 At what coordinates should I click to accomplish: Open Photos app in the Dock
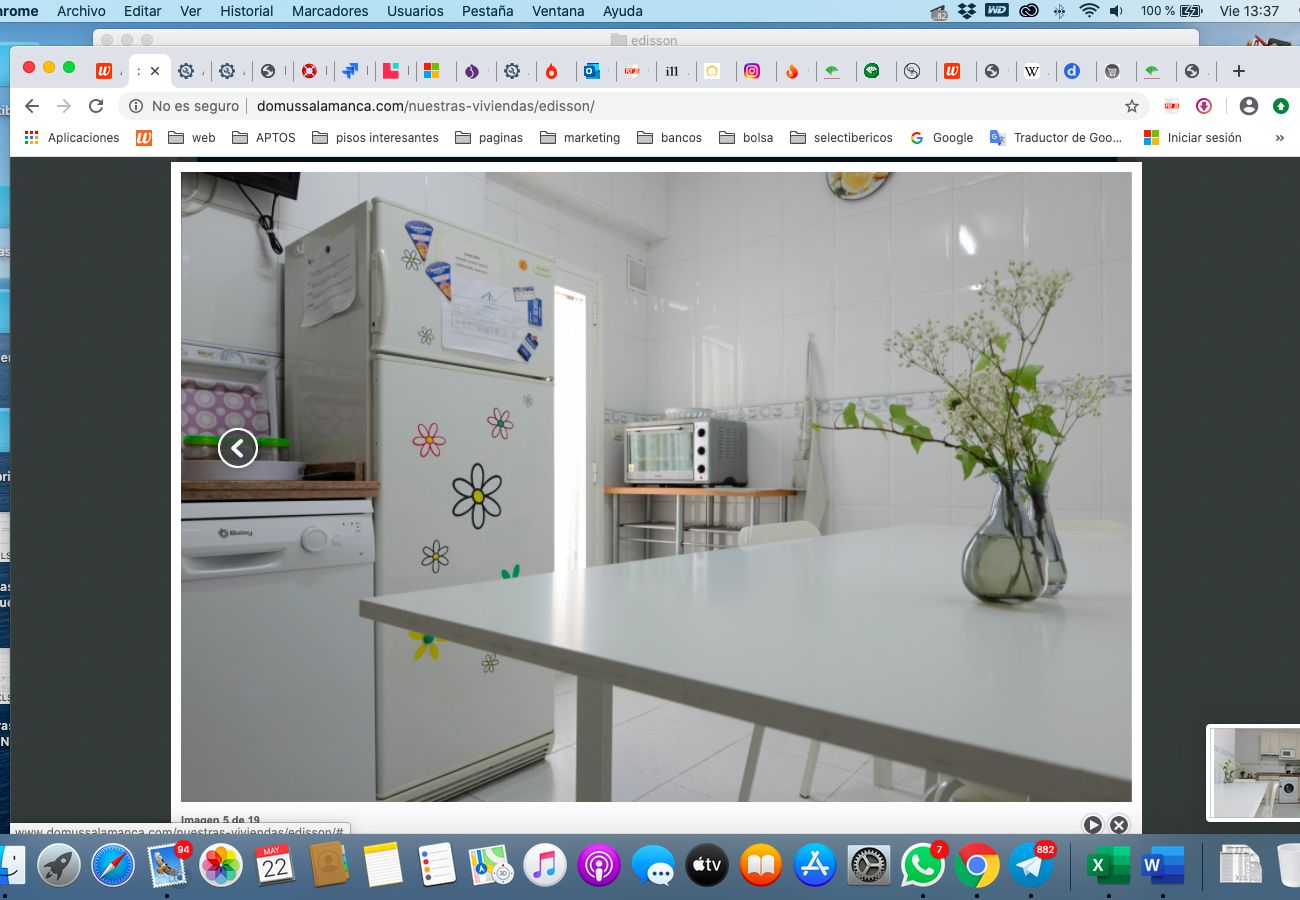click(221, 864)
